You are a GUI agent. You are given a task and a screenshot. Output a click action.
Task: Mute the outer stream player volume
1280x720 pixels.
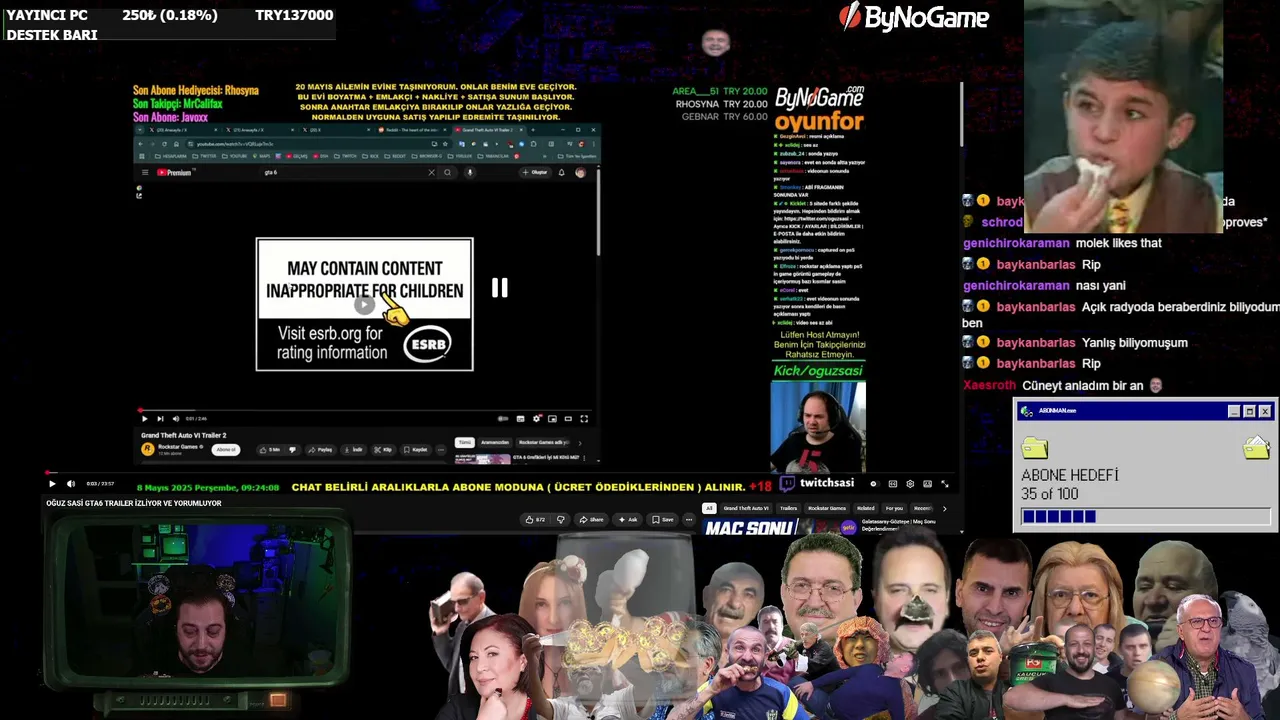click(70, 484)
